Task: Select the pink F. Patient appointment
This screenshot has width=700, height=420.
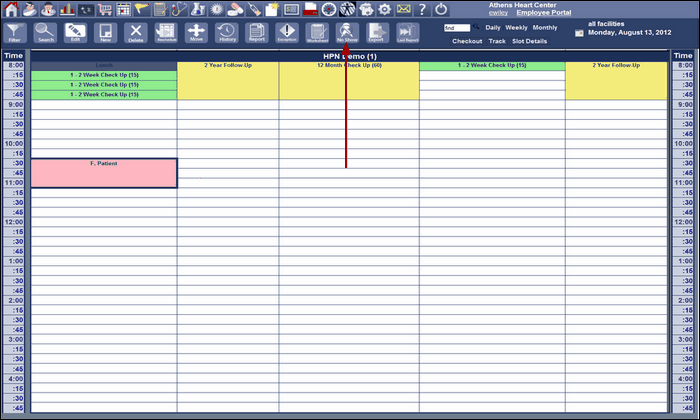Action: (x=104, y=172)
